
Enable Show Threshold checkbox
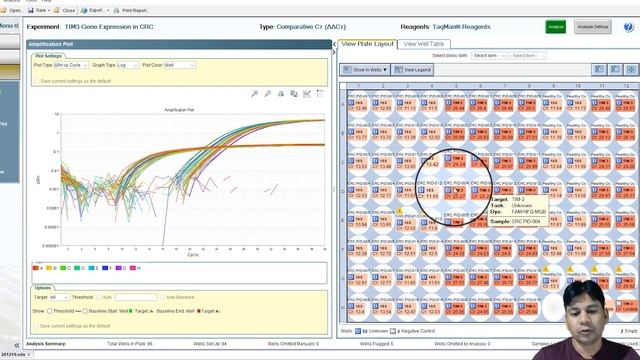[x=49, y=311]
